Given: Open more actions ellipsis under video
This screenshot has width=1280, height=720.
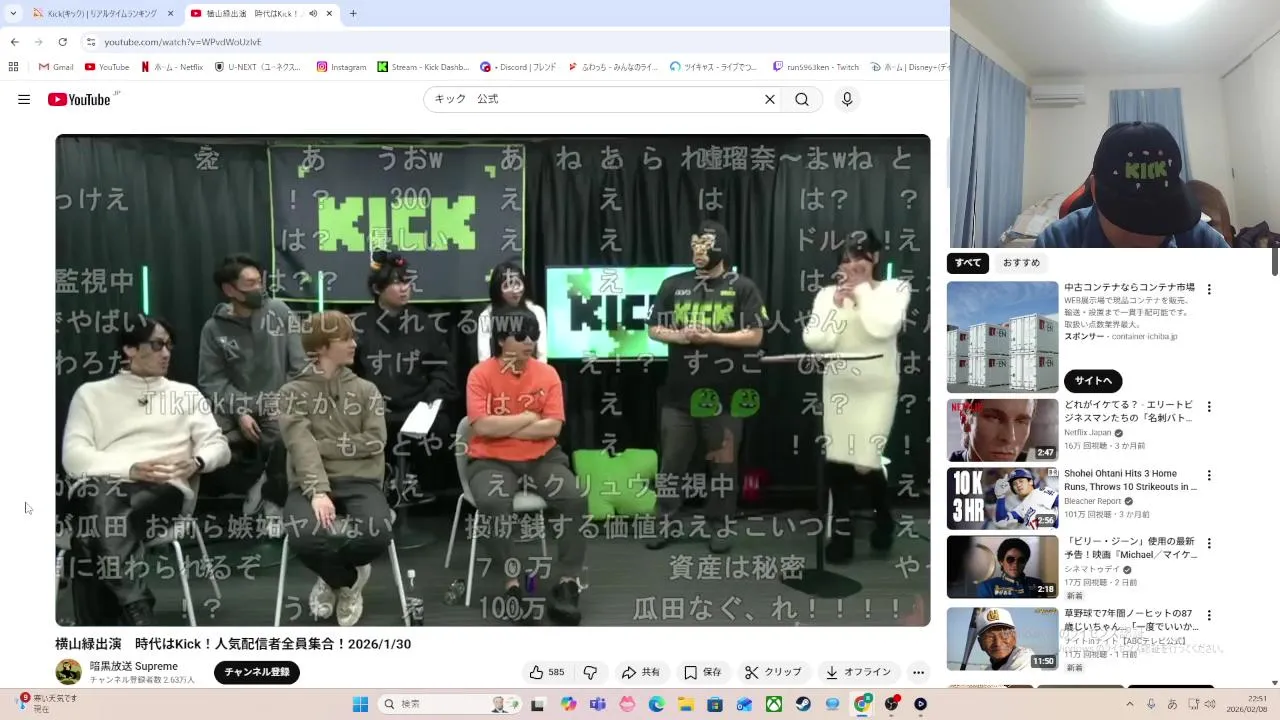Looking at the screenshot, I should pyautogui.click(x=918, y=673).
